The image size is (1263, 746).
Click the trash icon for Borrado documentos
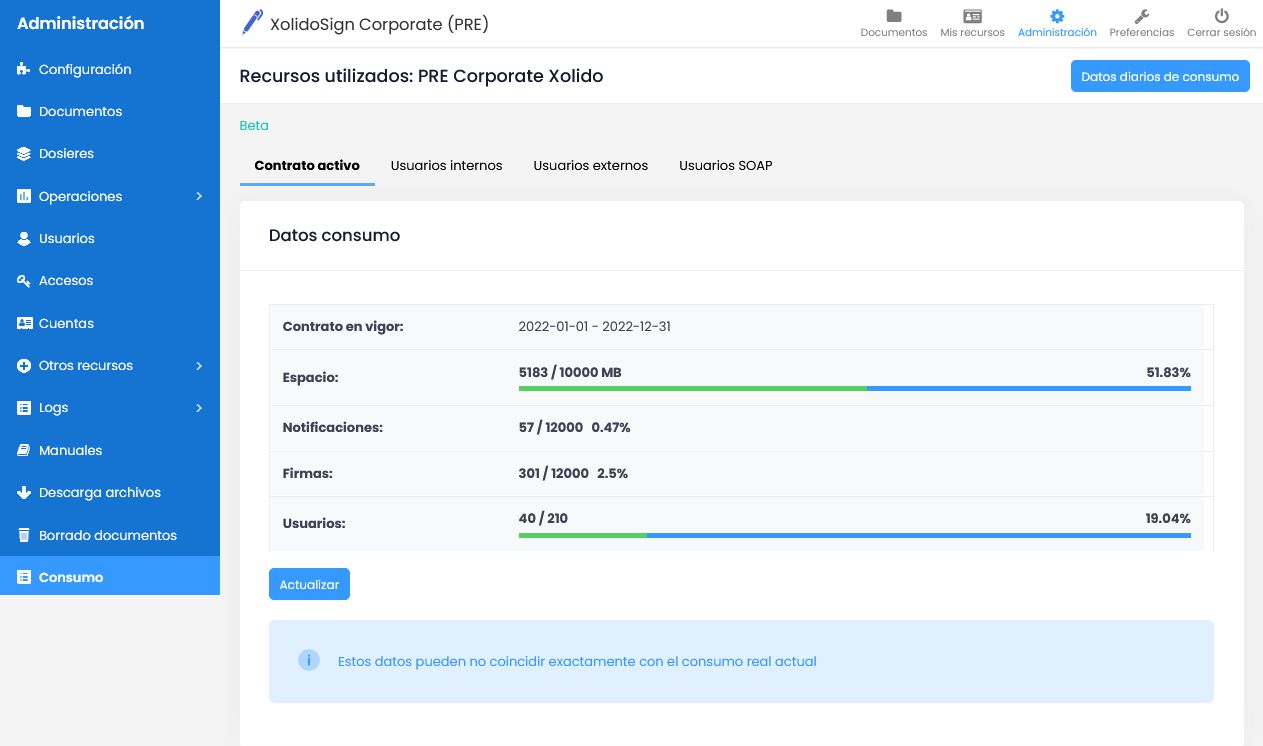tap(24, 536)
